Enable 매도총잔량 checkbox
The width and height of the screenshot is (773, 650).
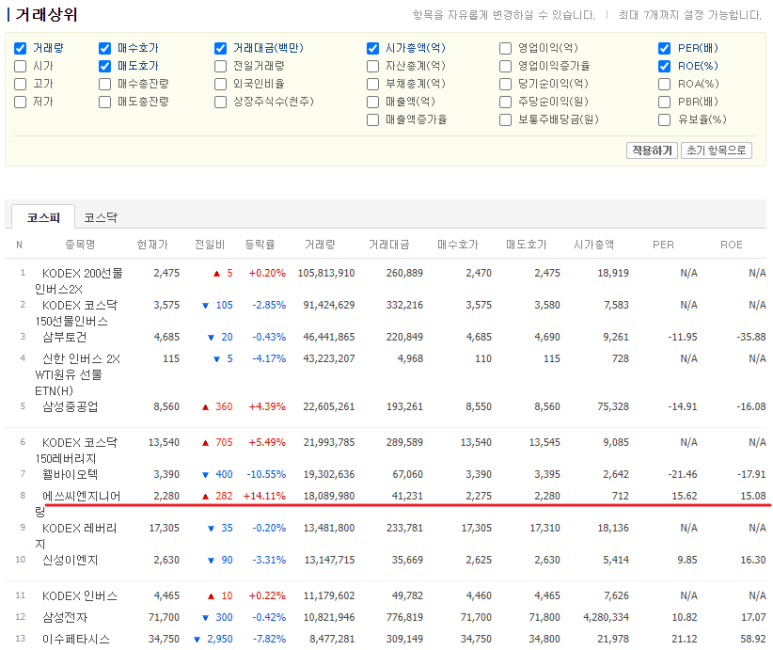(105, 102)
